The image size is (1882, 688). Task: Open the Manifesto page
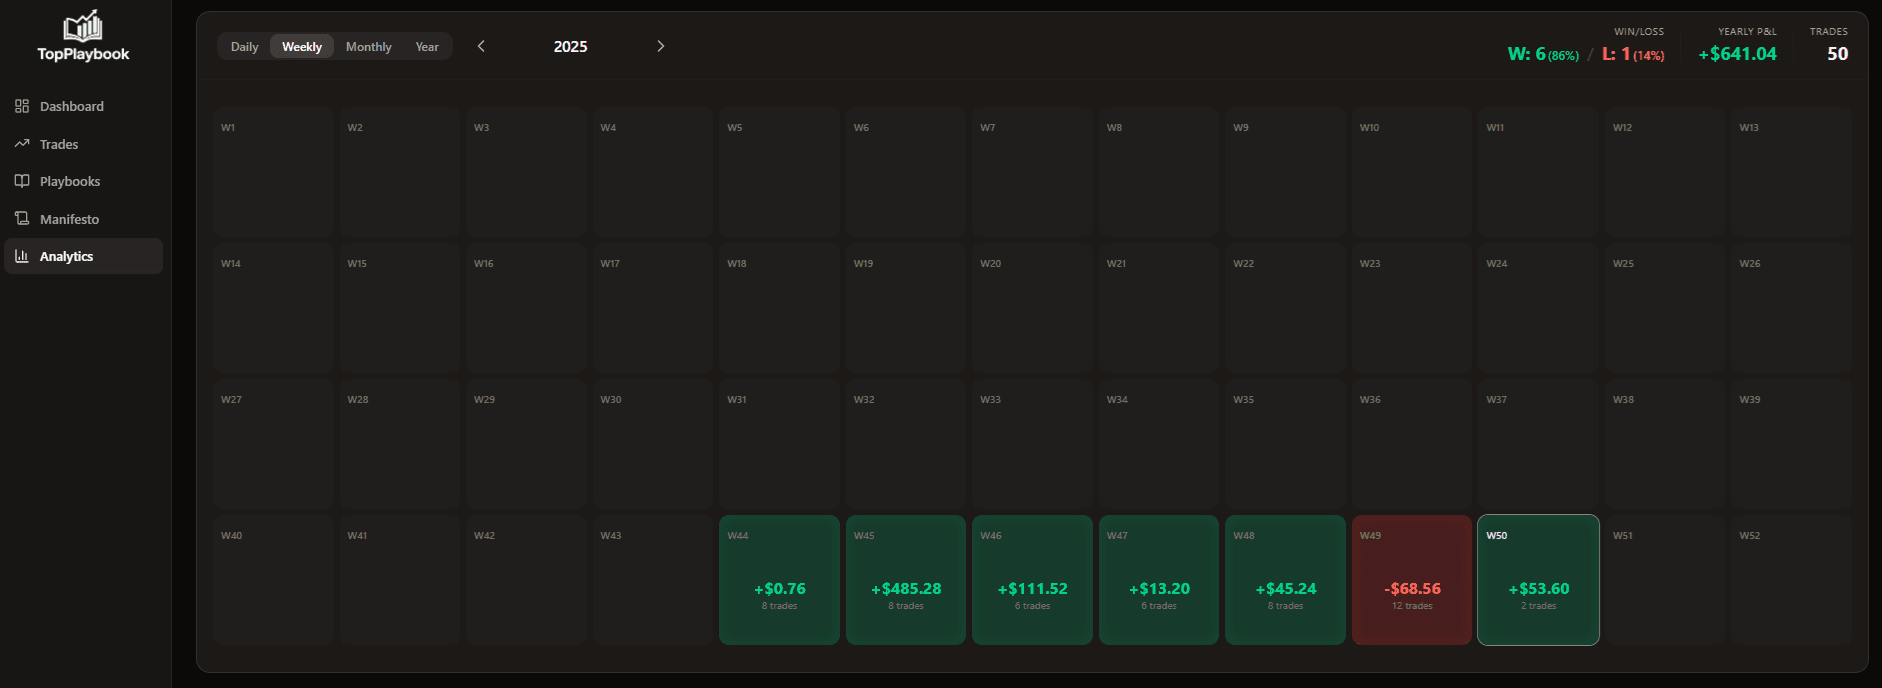84,219
